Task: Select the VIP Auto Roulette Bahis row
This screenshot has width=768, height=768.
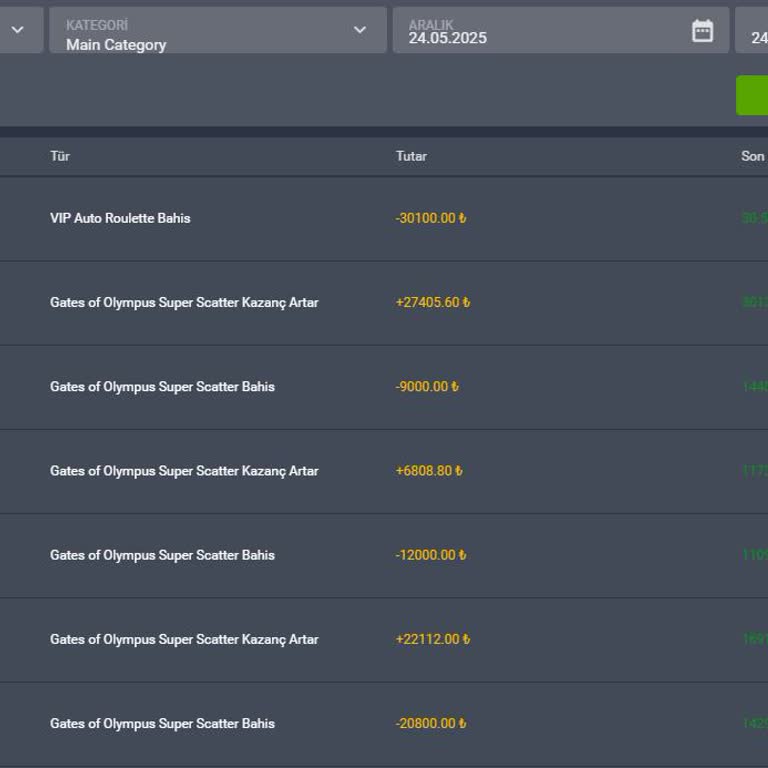Action: (x=384, y=218)
